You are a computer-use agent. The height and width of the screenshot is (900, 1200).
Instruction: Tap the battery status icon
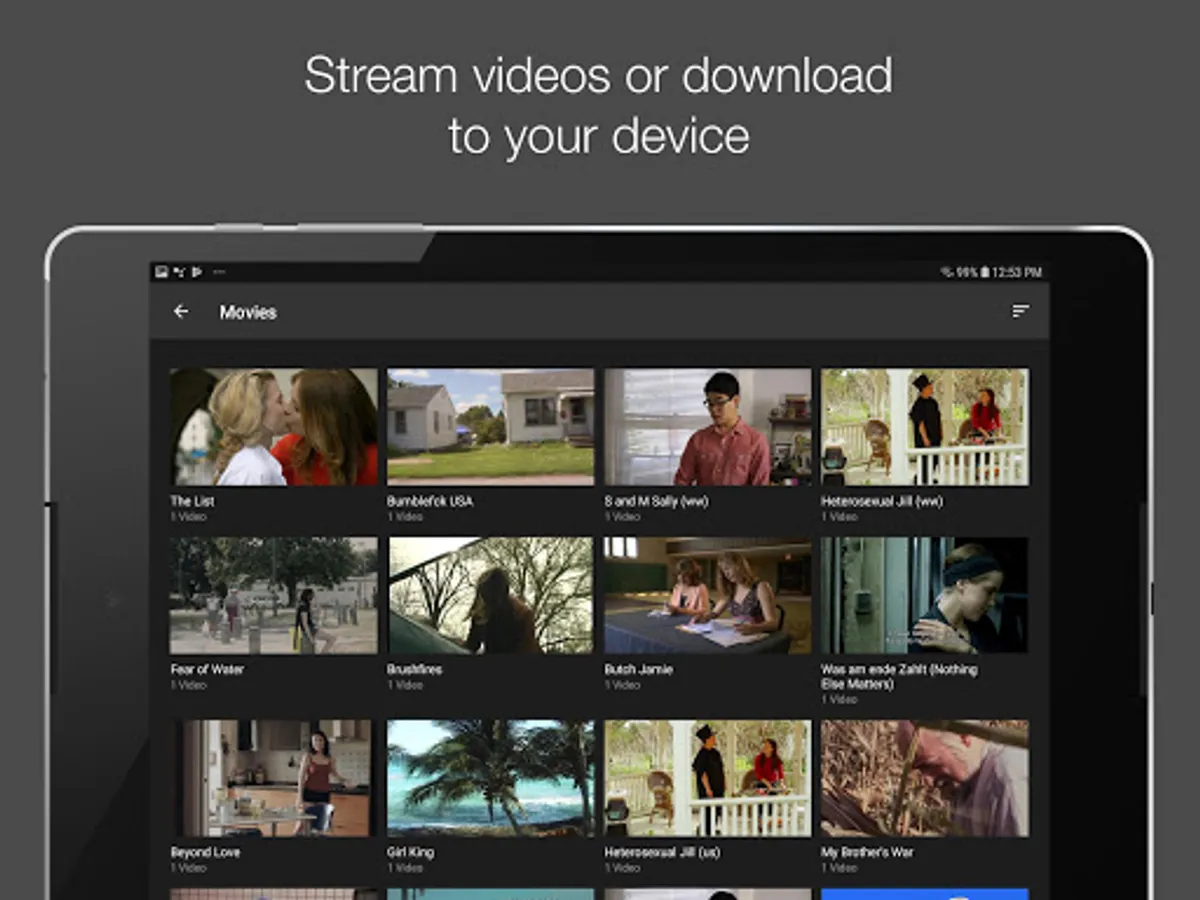(x=984, y=271)
